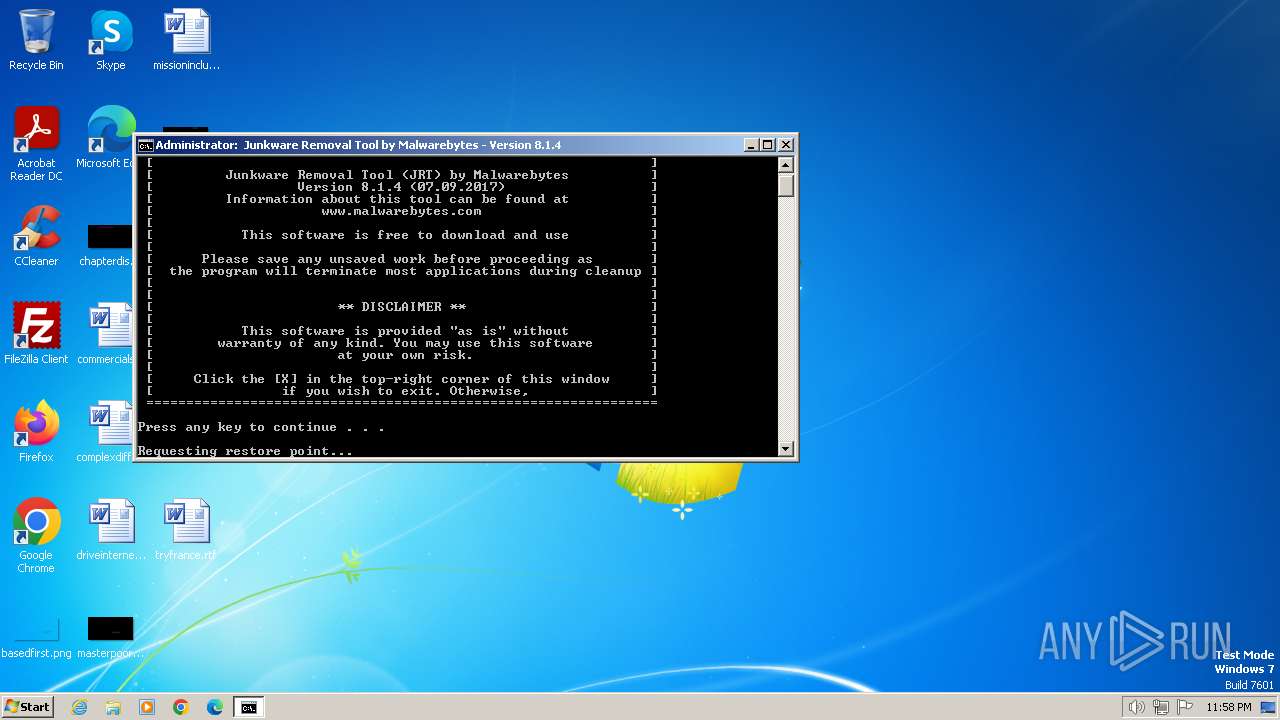
Task: Open the console window system menu icon
Action: pos(145,145)
